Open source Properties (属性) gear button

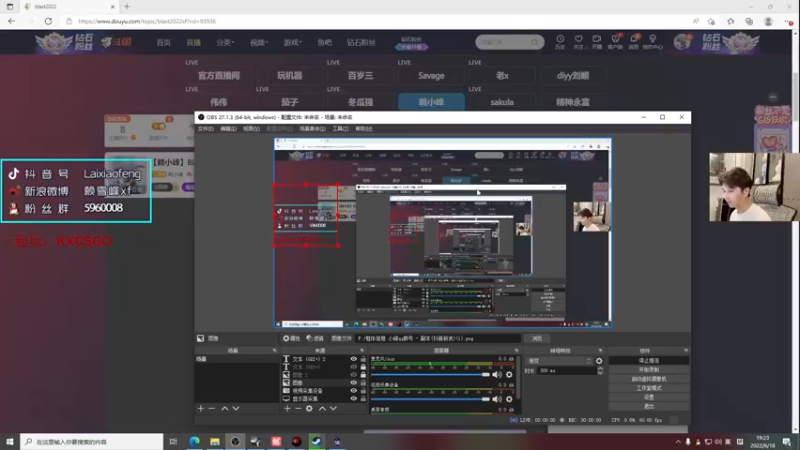pyautogui.click(x=292, y=338)
